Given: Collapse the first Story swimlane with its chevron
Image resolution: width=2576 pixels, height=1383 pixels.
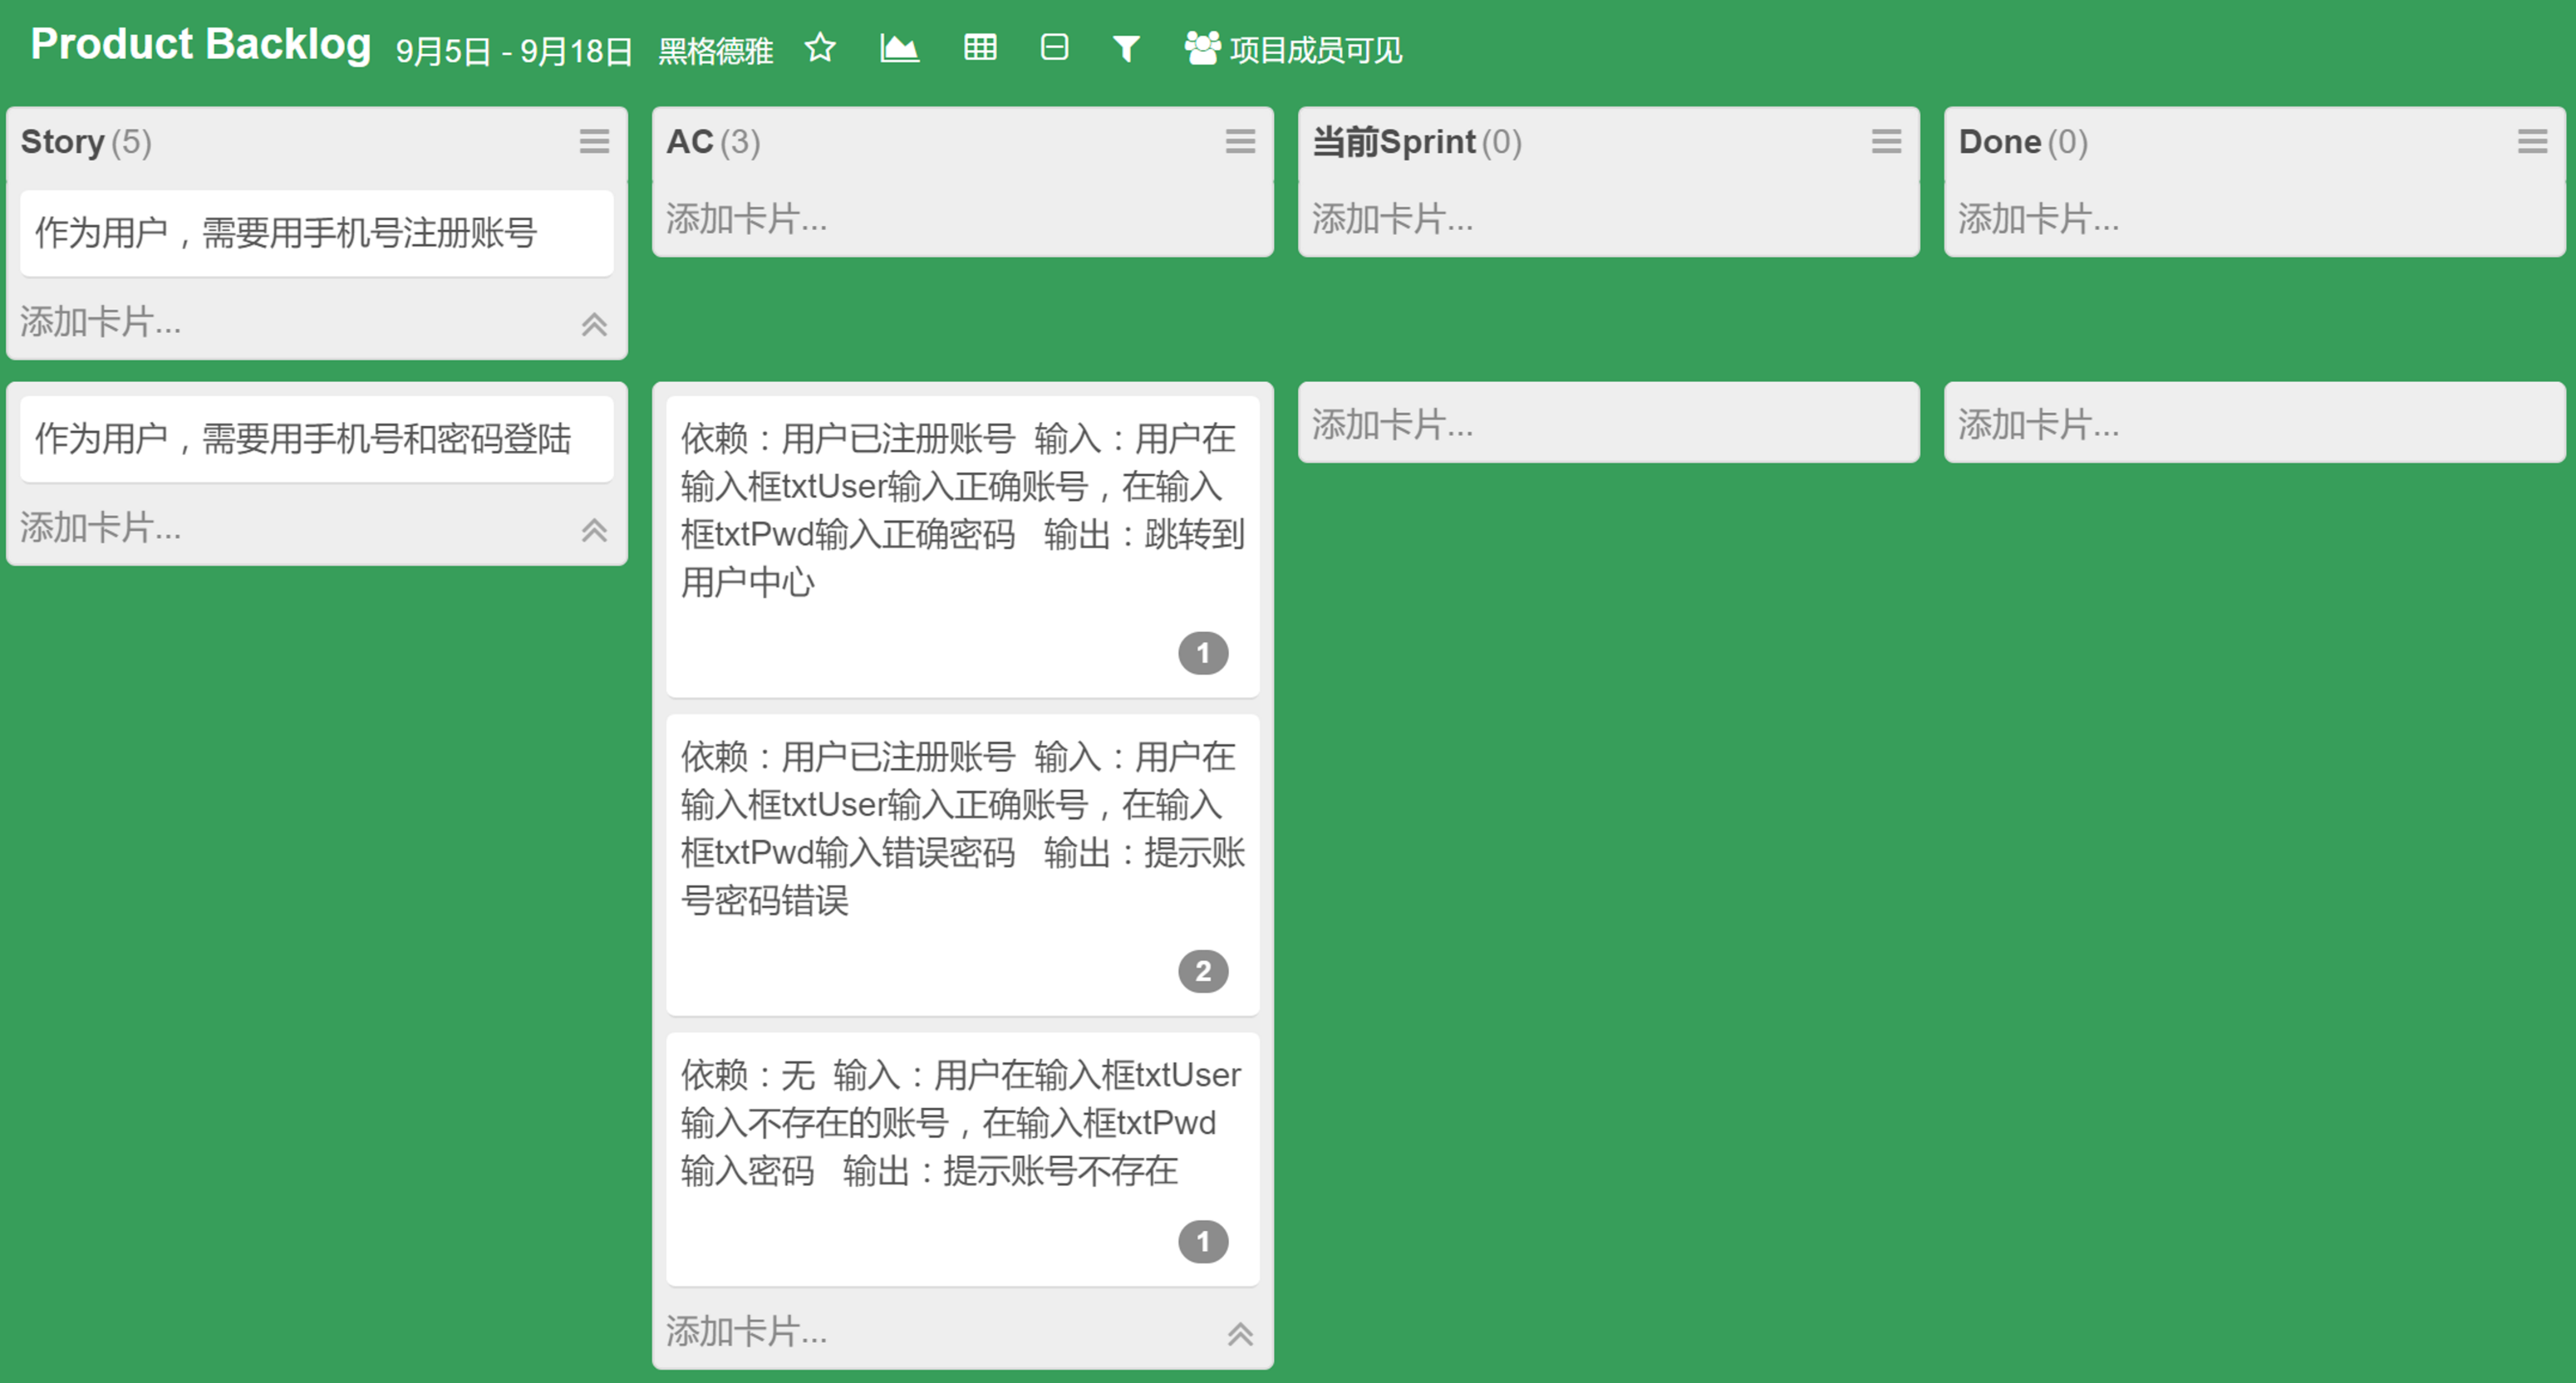Looking at the screenshot, I should click(x=594, y=324).
